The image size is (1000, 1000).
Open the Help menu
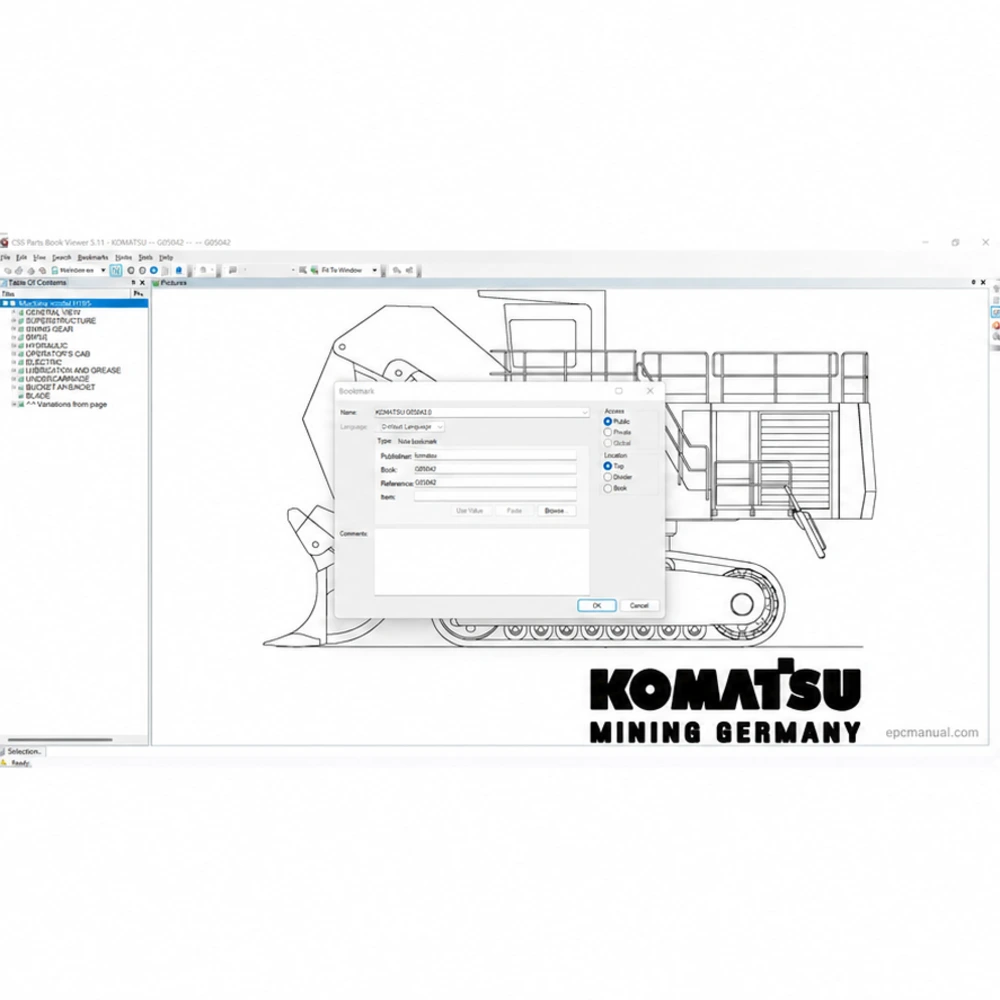click(166, 258)
